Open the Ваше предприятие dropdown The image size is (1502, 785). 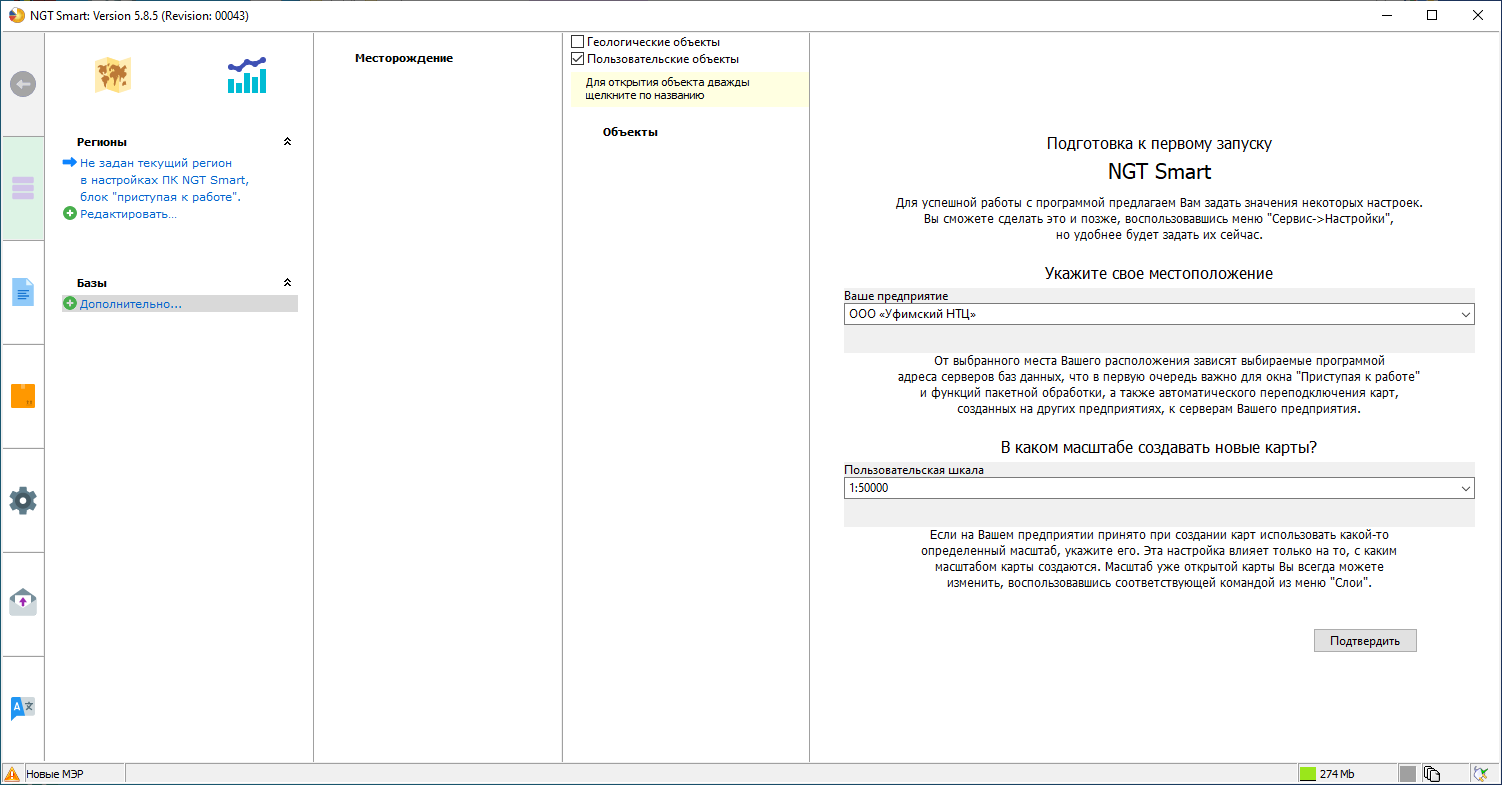1159,314
